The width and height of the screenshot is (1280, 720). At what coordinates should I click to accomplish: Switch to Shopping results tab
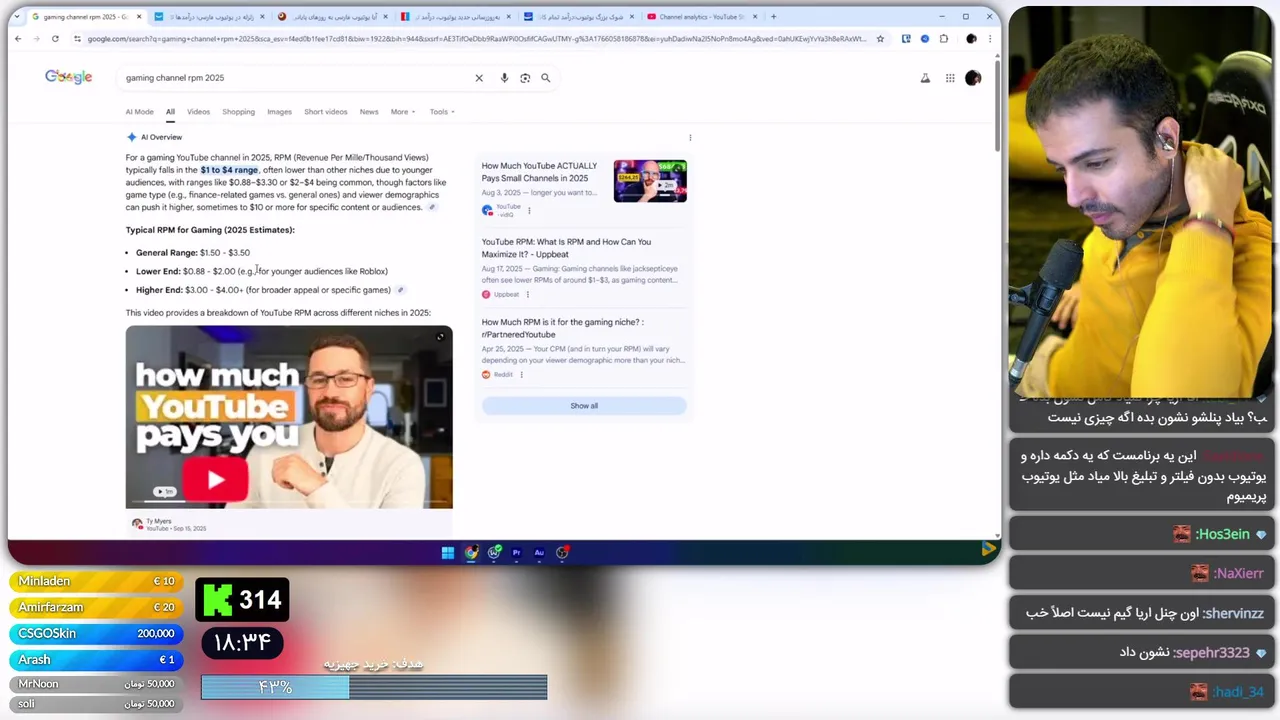pyautogui.click(x=238, y=112)
